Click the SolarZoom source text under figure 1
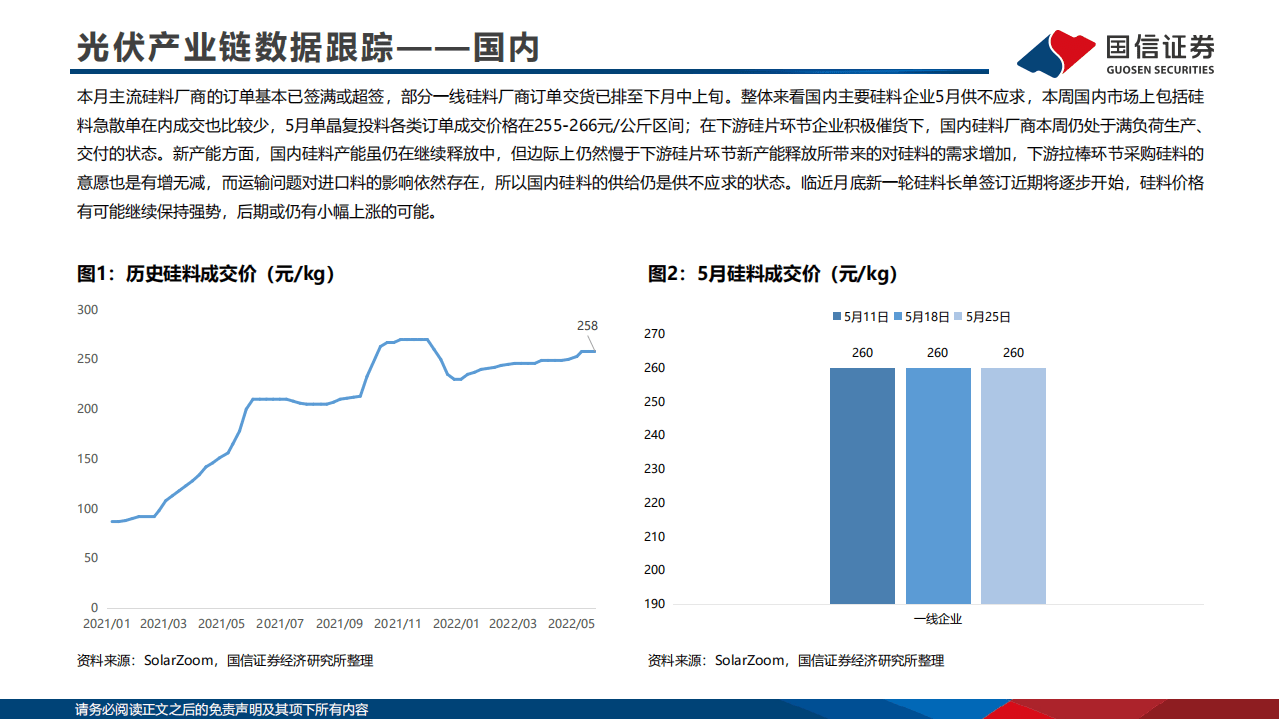Viewport: 1279px width, 719px height. click(223, 660)
